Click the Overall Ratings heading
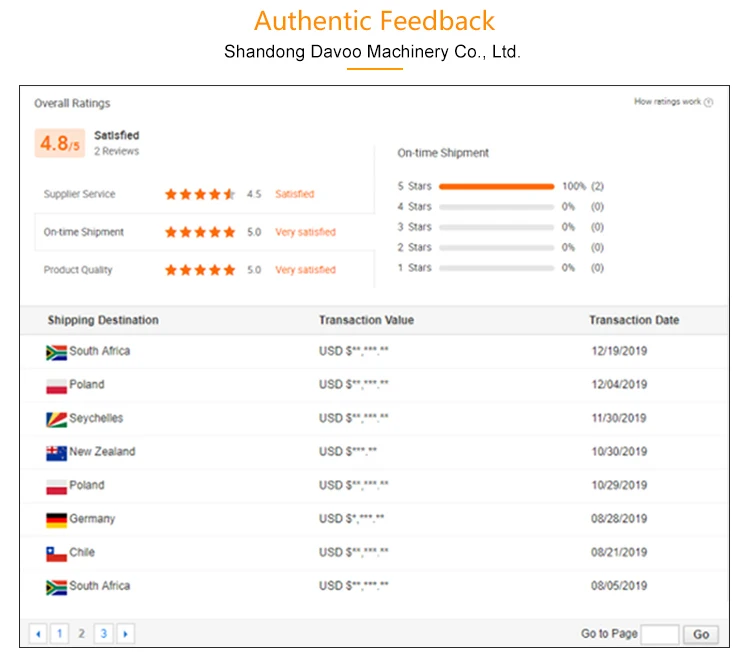 click(72, 103)
